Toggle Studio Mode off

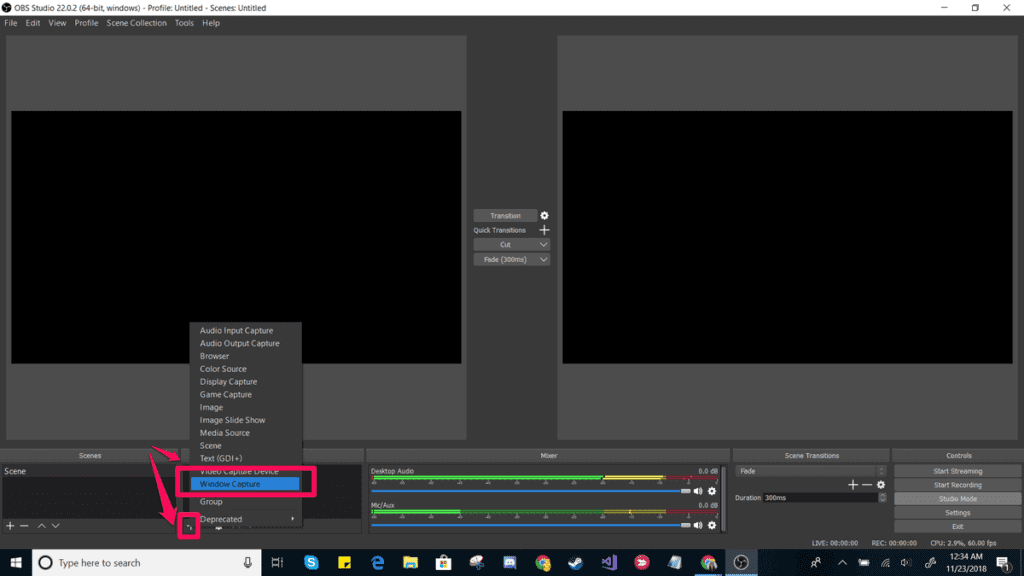(x=957, y=499)
